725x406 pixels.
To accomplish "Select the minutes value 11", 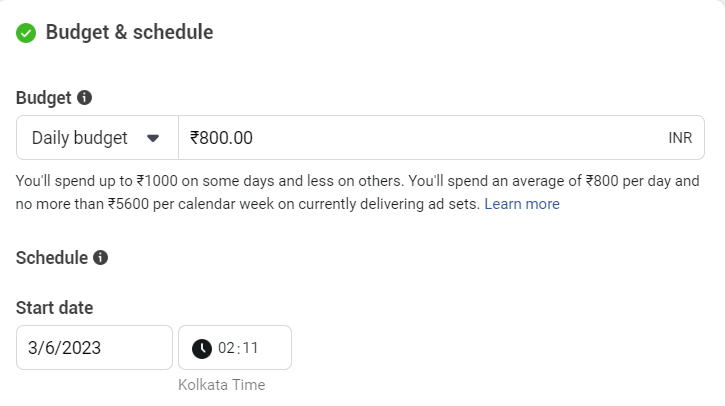I will tap(250, 348).
